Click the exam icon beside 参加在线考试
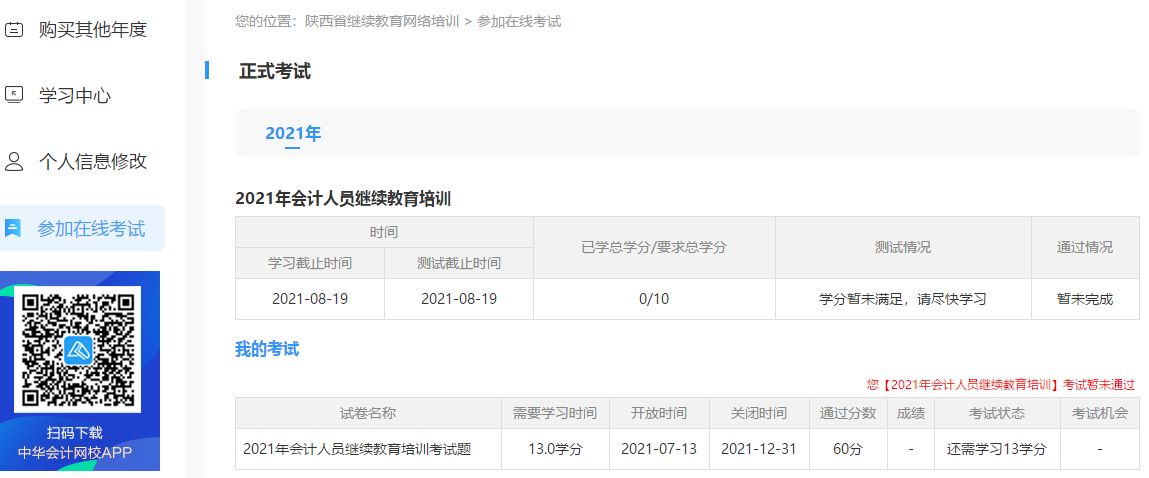This screenshot has height=478, width=1149. [13, 228]
